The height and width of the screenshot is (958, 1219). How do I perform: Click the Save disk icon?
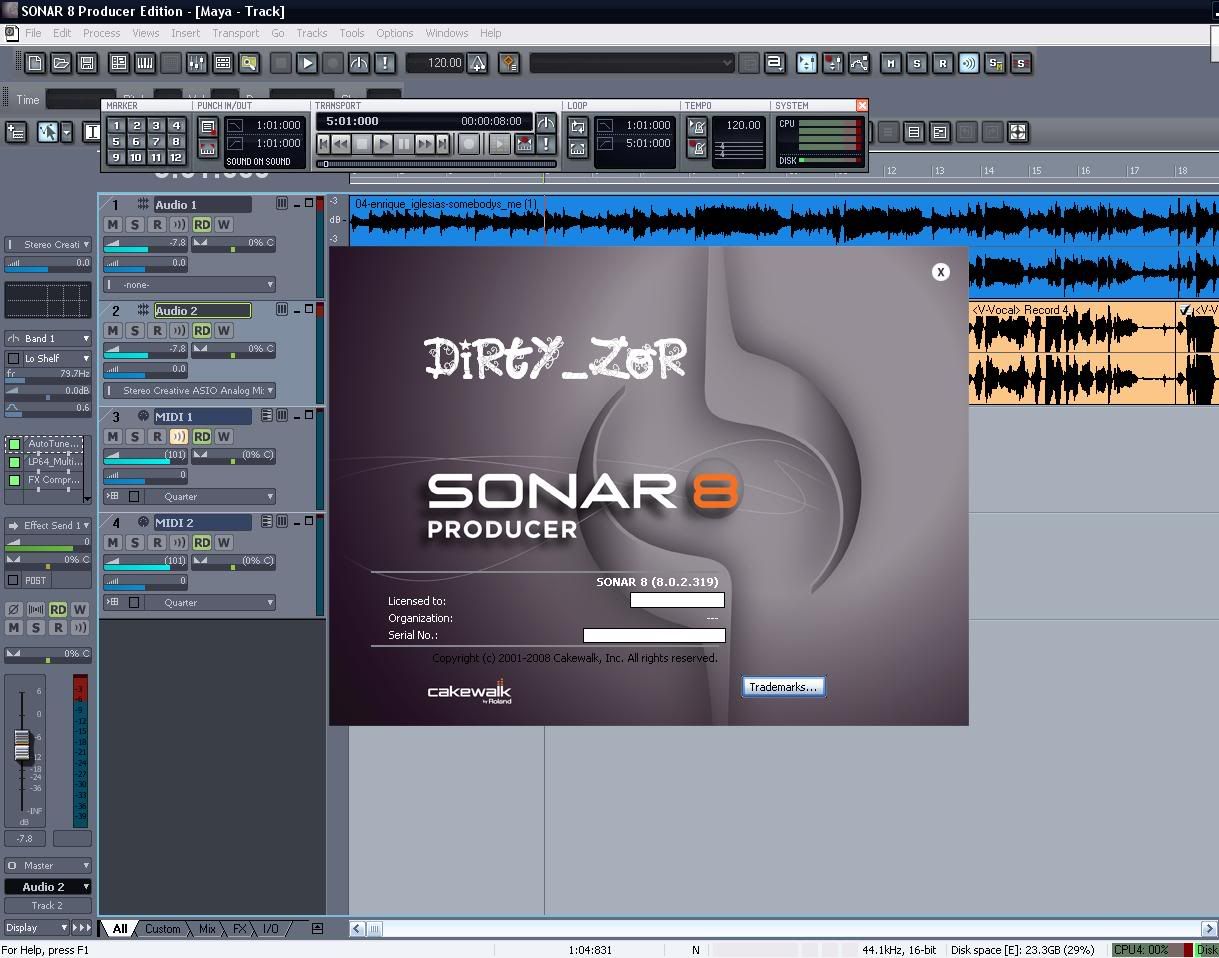pyautogui.click(x=87, y=63)
